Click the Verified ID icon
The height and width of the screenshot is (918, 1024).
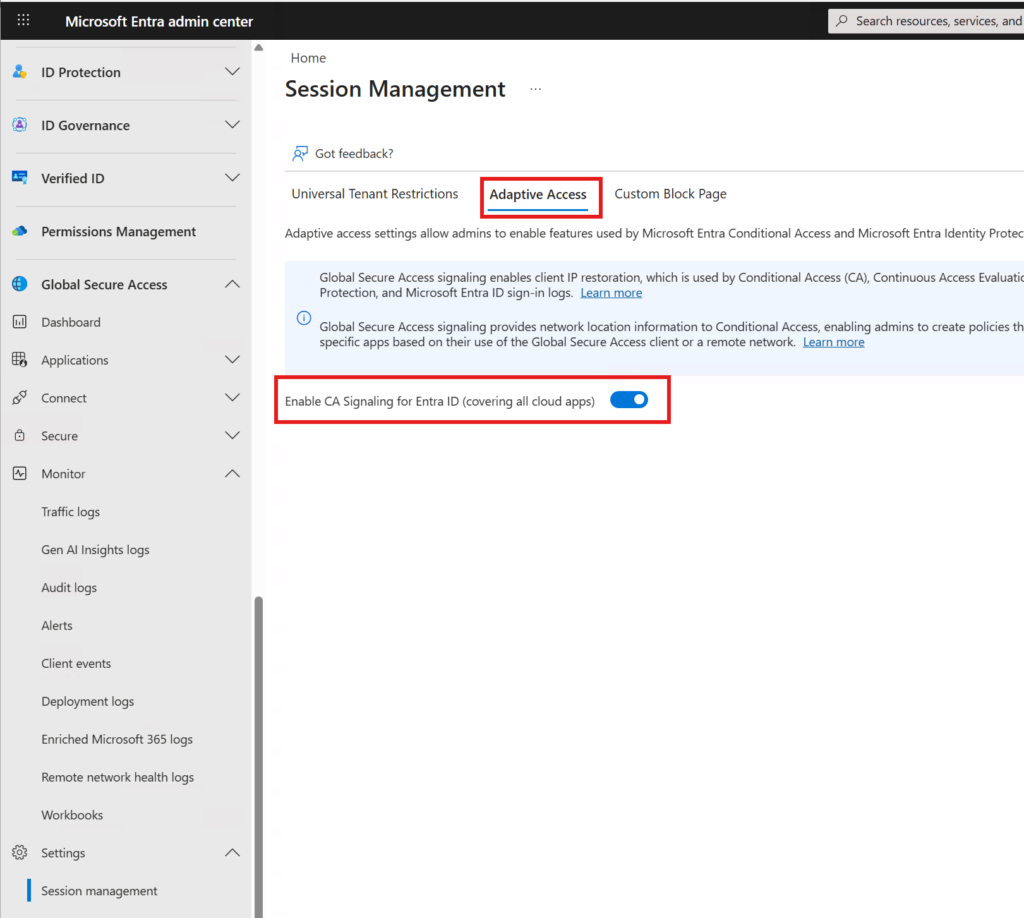(19, 178)
